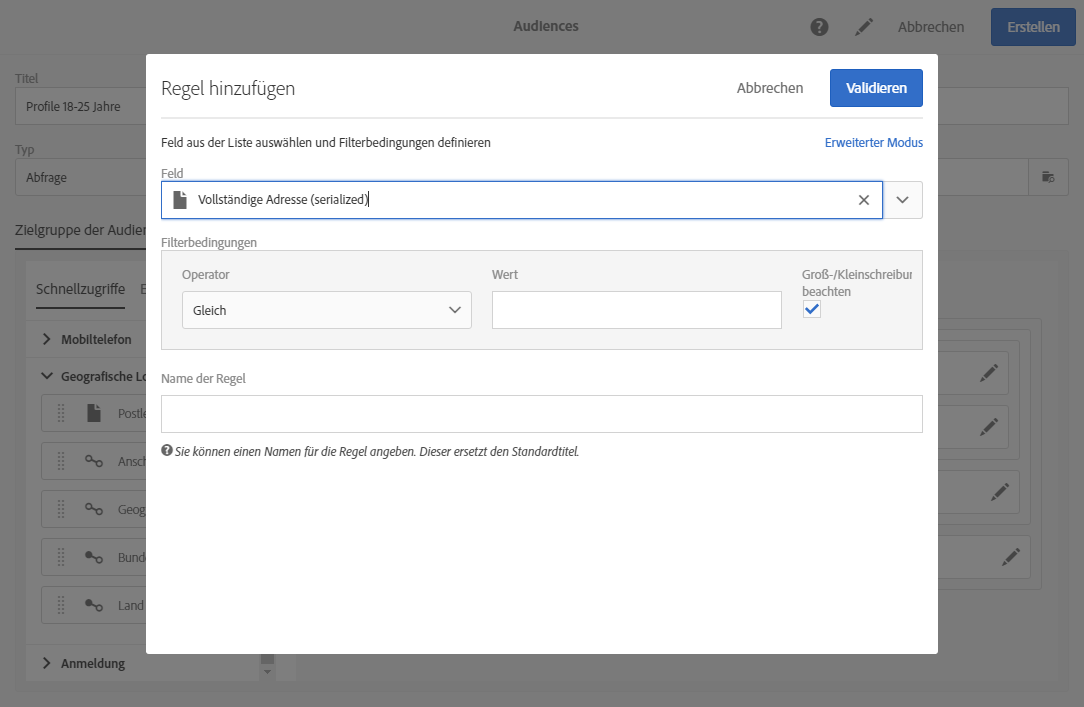The image size is (1084, 707).
Task: Switch to Schnellzugriffe tab
Action: (80, 289)
